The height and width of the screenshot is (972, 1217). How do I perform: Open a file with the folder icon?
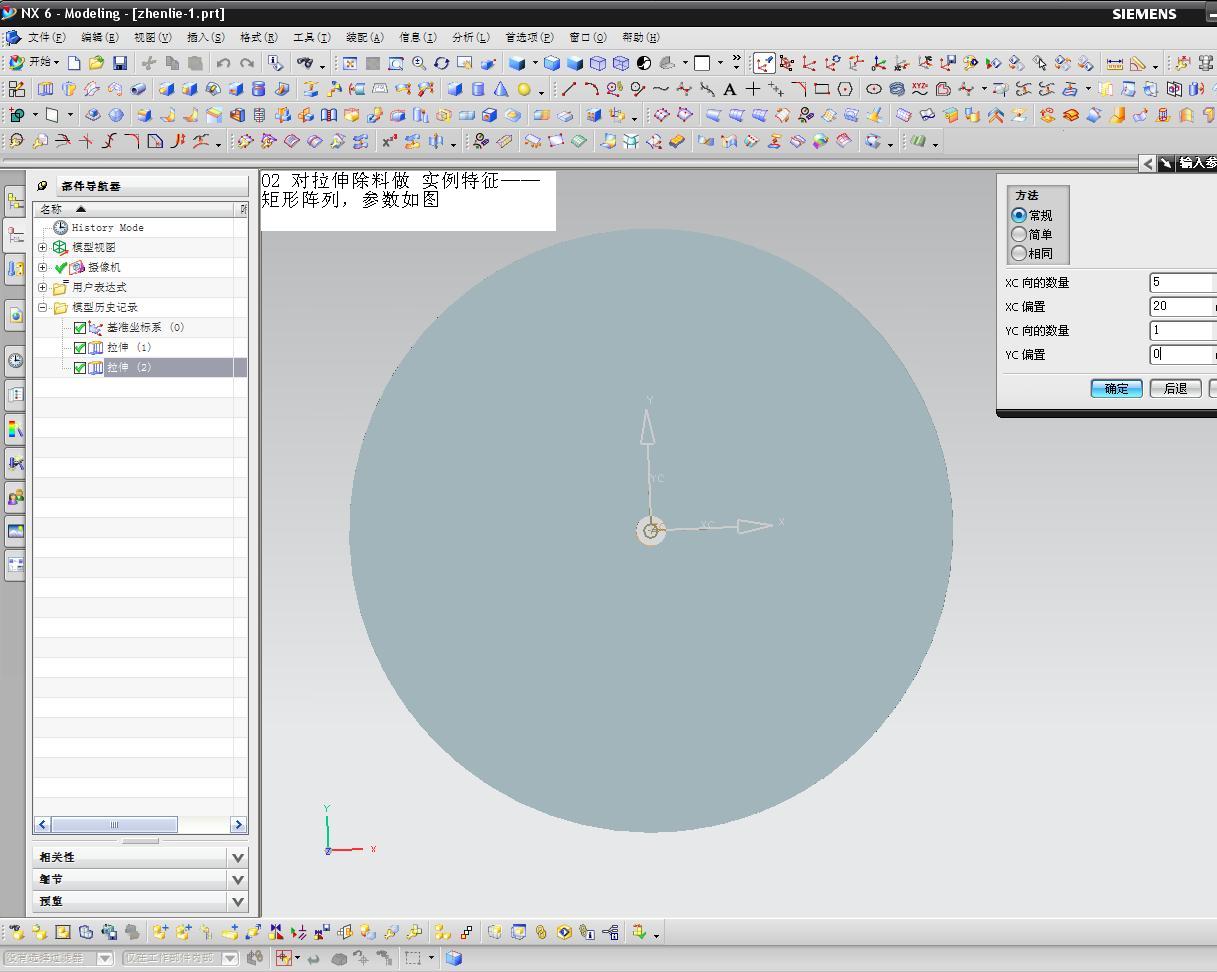pyautogui.click(x=96, y=63)
